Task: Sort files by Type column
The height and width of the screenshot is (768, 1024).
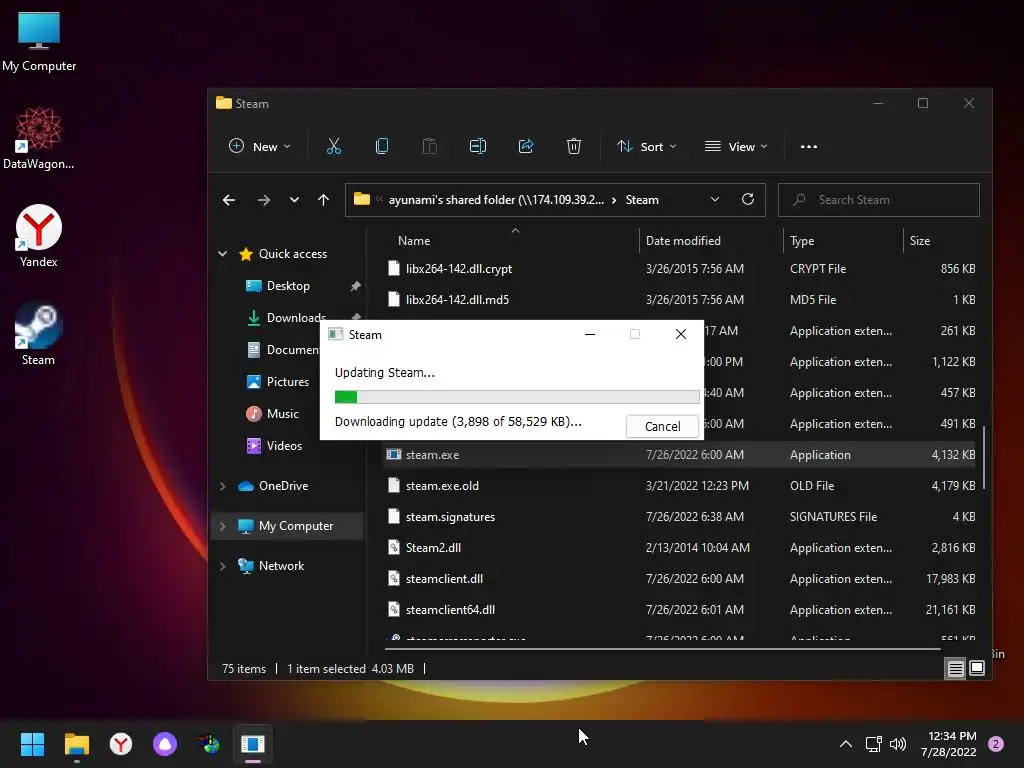Action: [x=802, y=240]
